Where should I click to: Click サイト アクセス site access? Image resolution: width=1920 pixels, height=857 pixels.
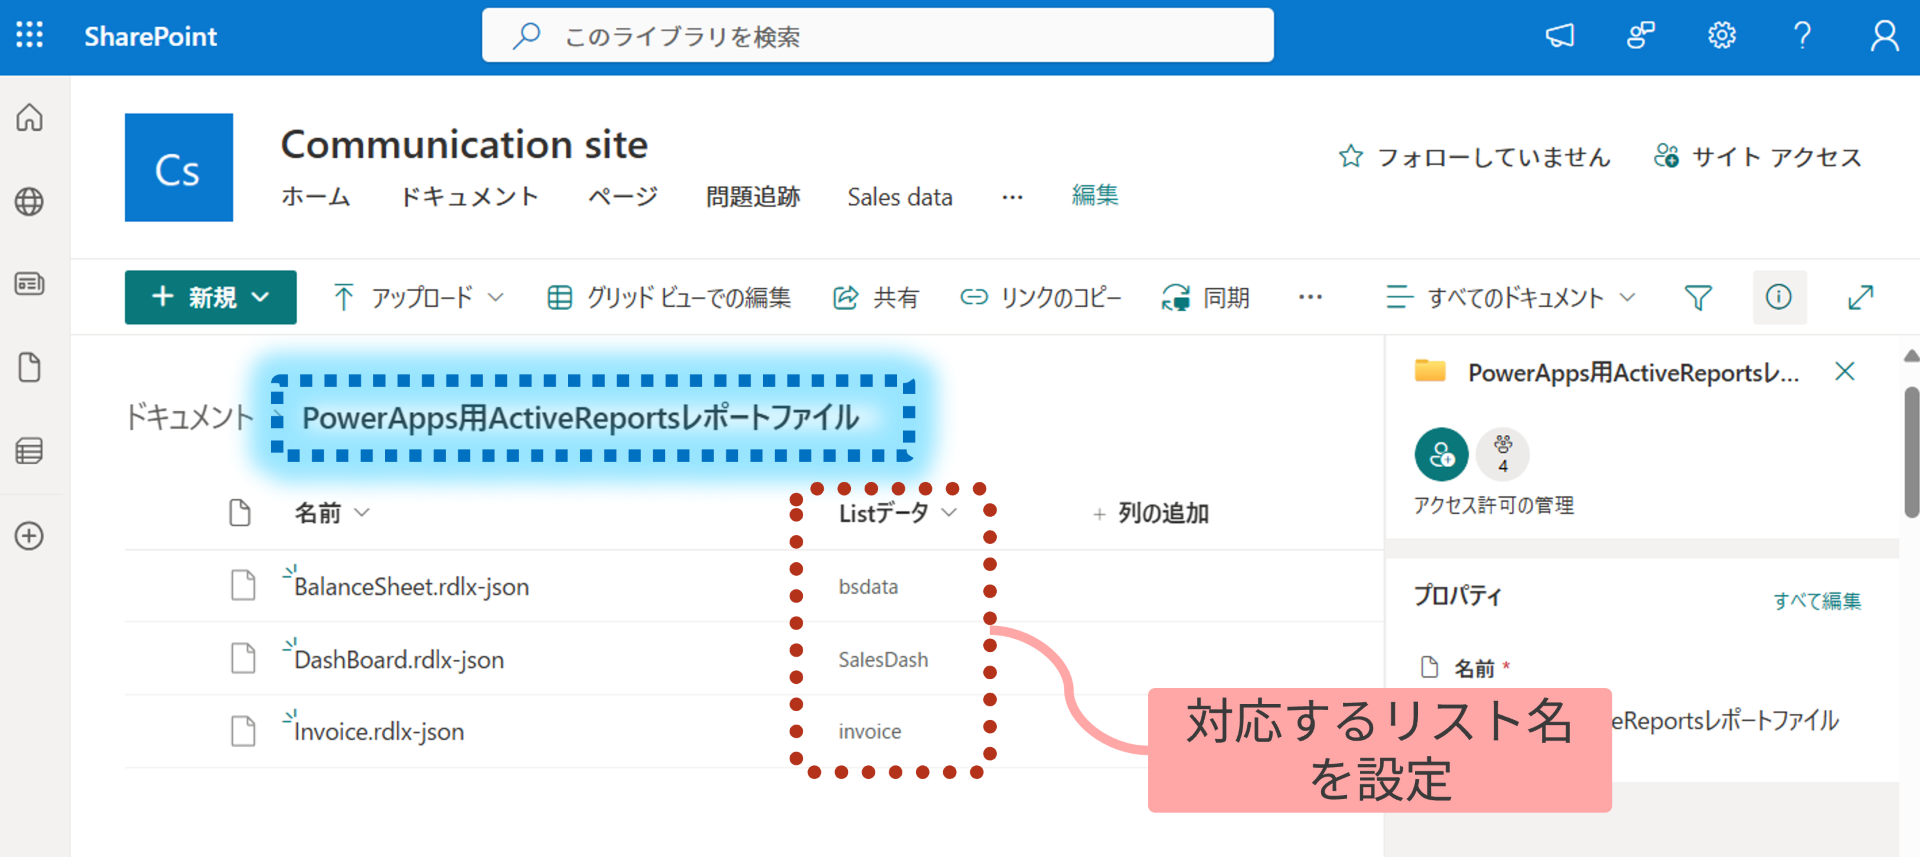pyautogui.click(x=1757, y=156)
